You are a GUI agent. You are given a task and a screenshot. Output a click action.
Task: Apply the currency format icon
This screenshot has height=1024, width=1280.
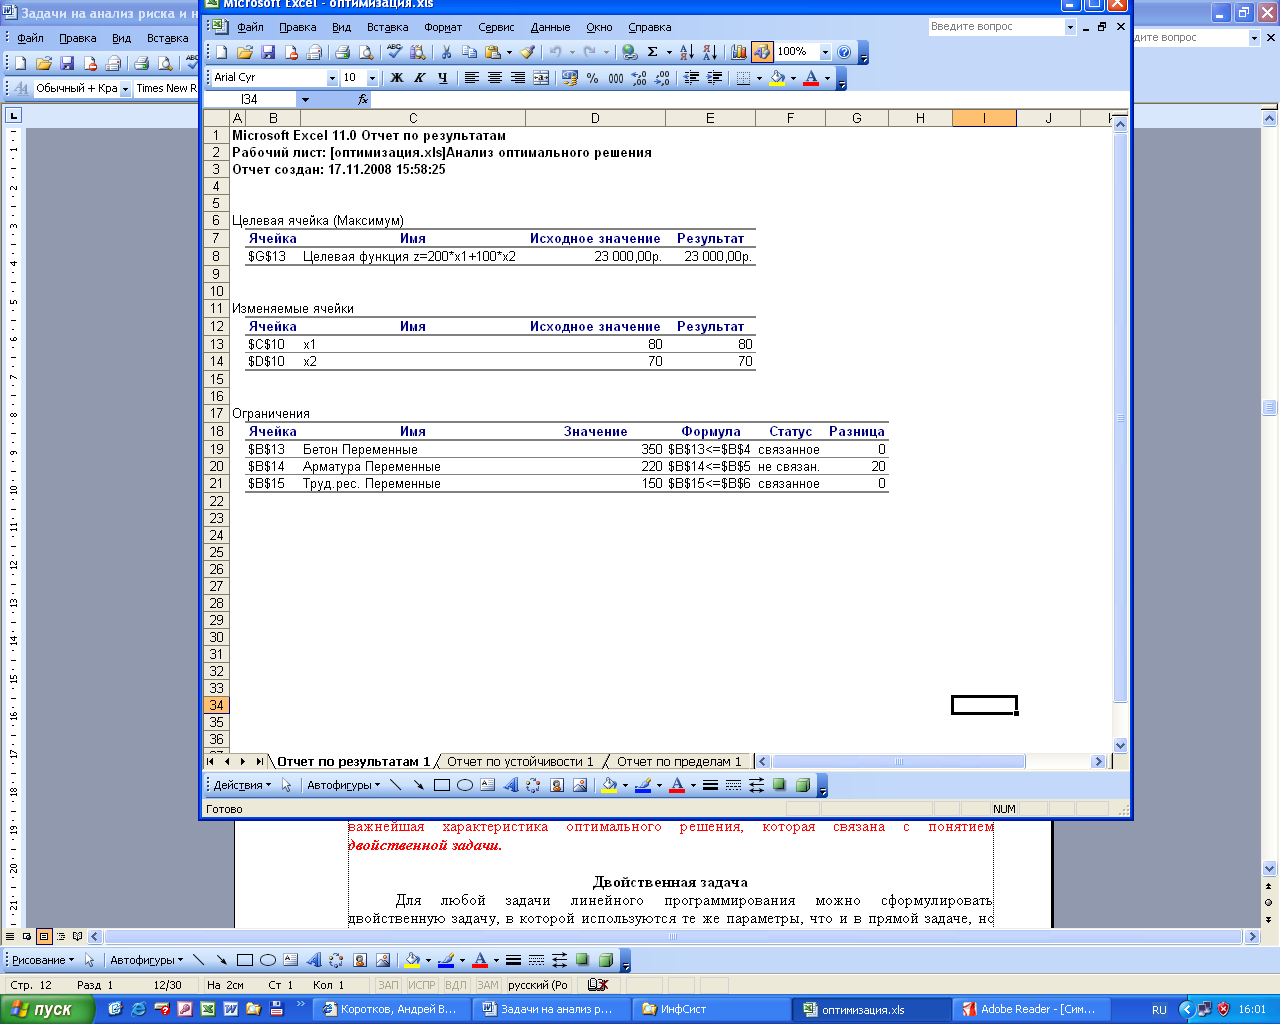tap(570, 78)
